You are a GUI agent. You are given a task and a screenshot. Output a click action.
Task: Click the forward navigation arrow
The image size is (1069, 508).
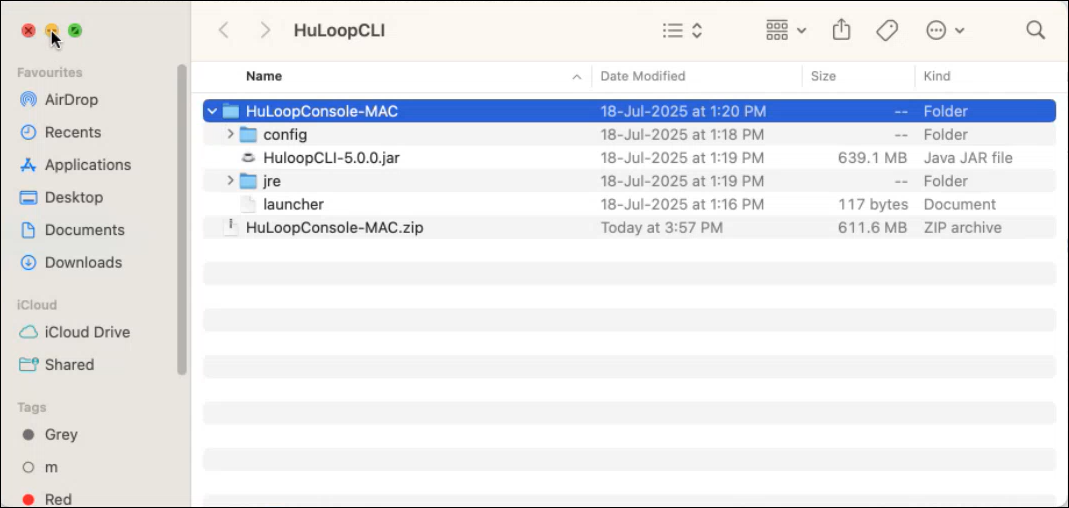click(x=265, y=30)
